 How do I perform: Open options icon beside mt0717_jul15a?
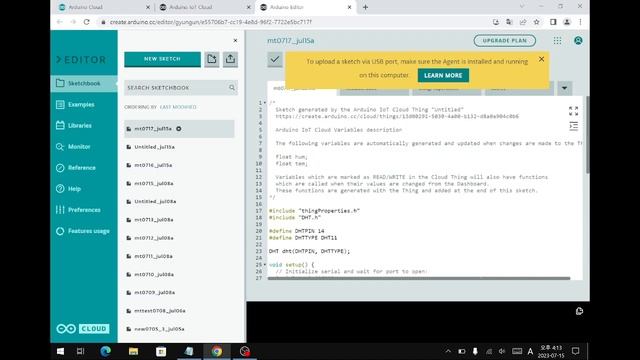179,129
